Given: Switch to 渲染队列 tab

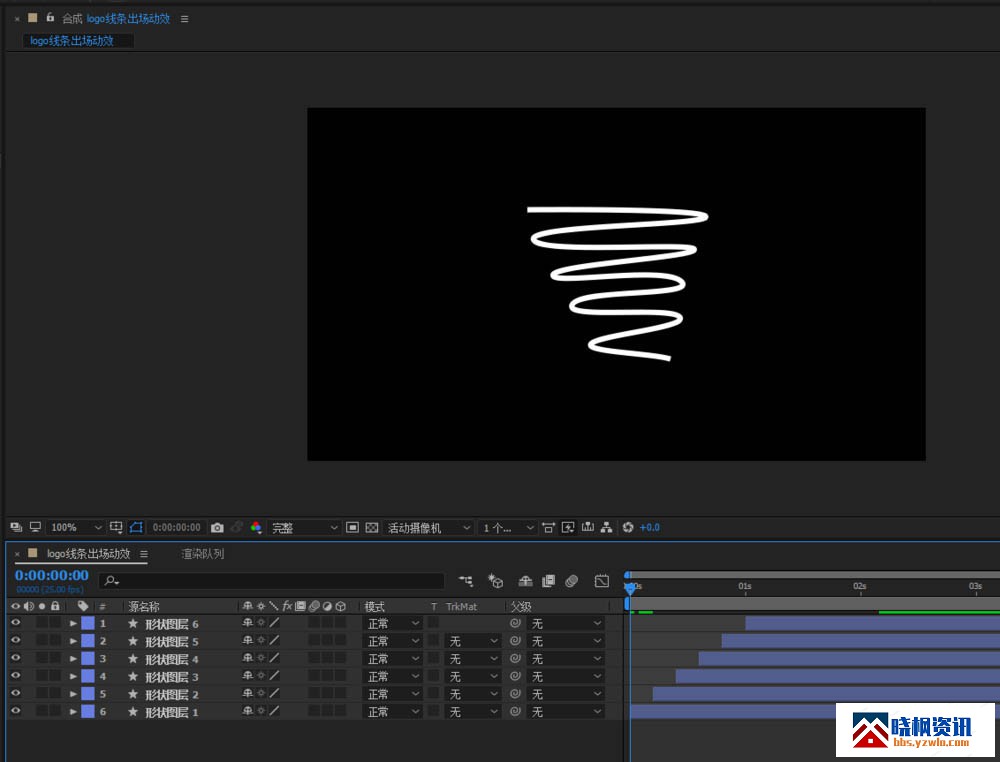Looking at the screenshot, I should pos(203,553).
